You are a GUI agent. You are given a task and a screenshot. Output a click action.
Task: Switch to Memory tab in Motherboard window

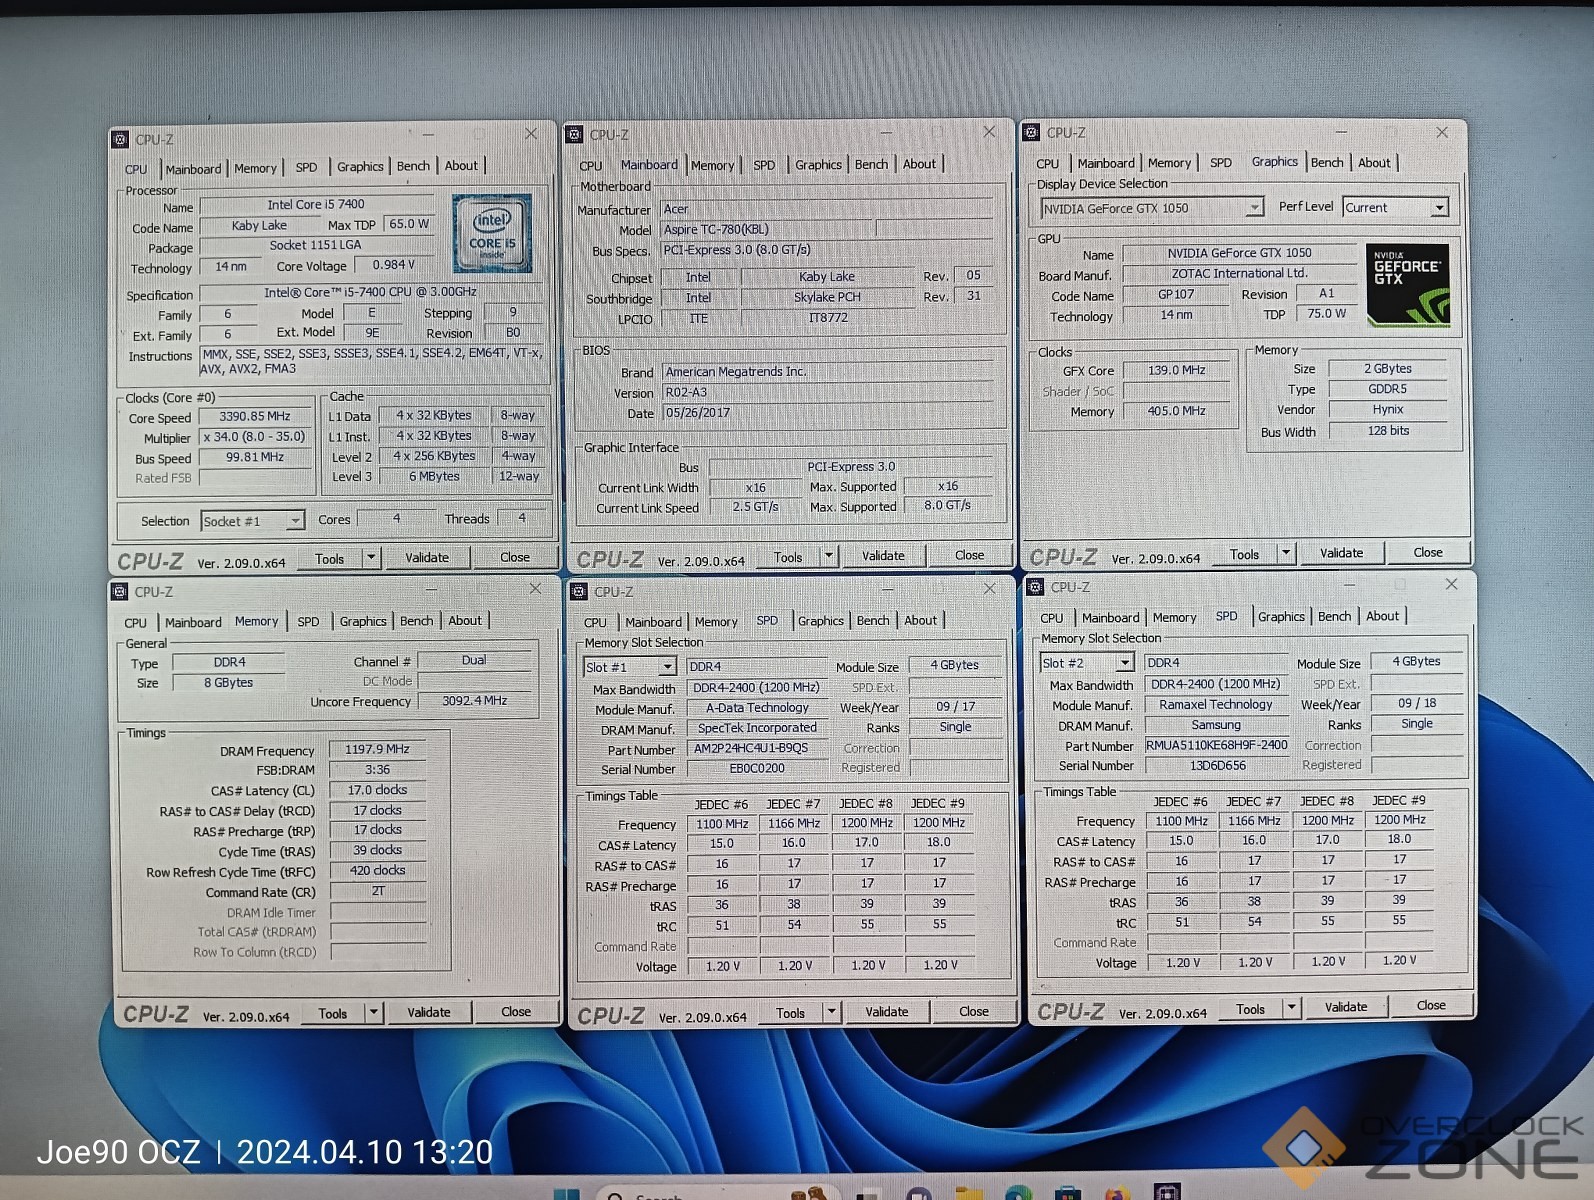(x=712, y=165)
